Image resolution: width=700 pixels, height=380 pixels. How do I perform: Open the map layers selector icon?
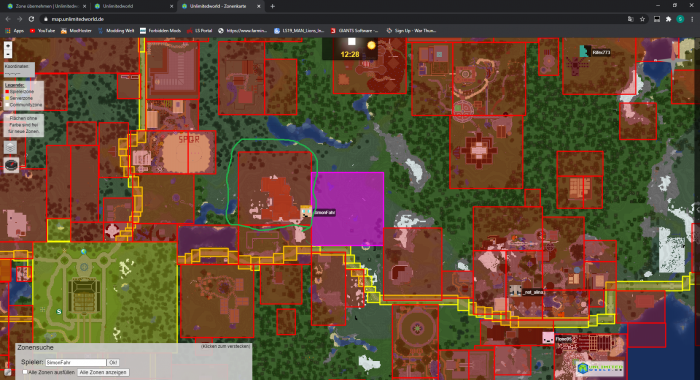pyautogui.click(x=11, y=147)
